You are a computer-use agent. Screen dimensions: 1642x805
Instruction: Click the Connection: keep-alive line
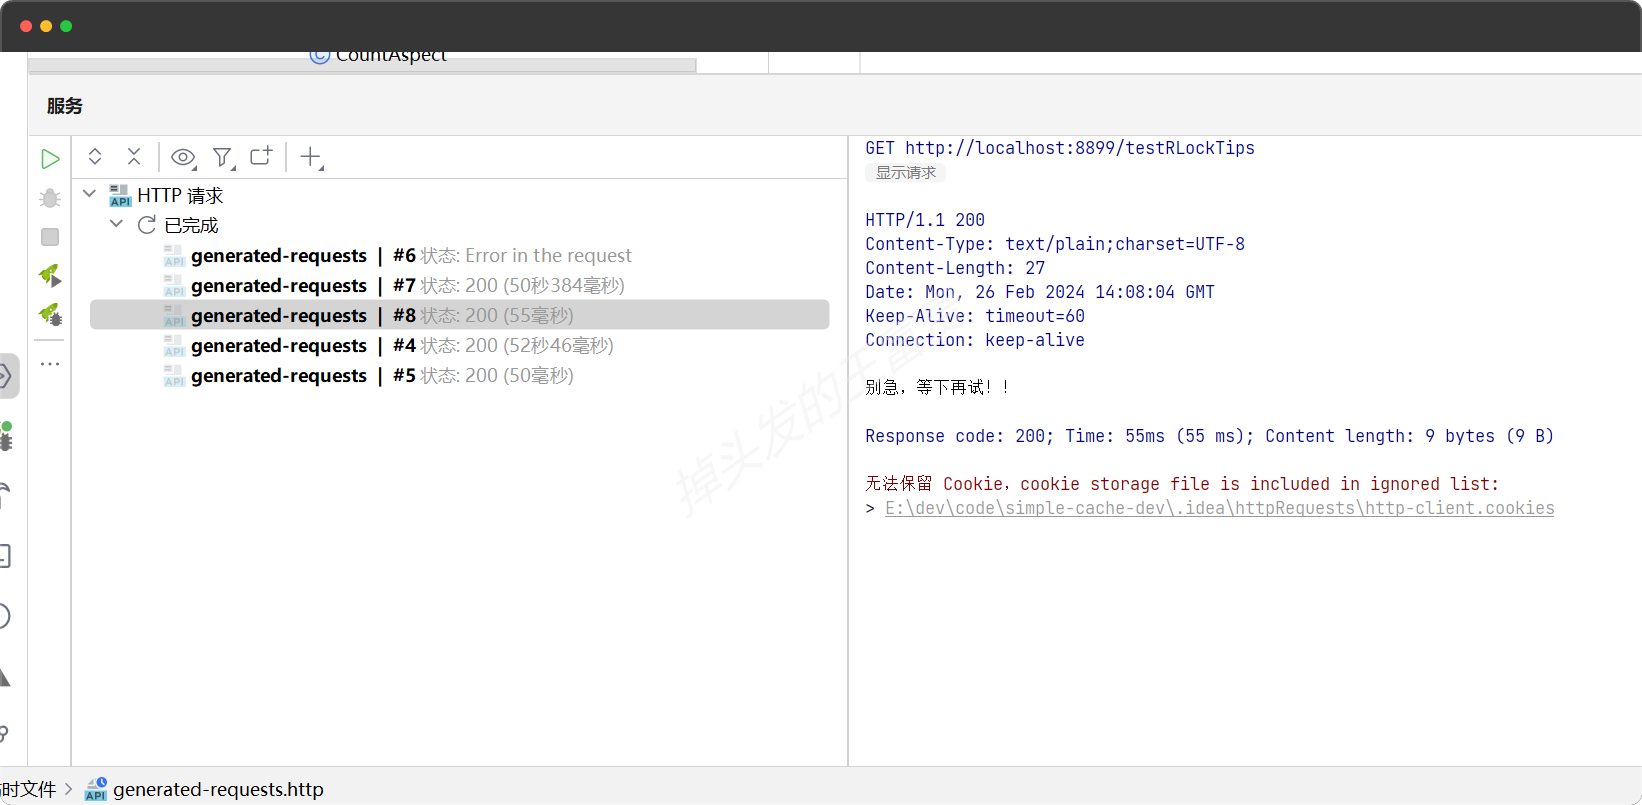coord(975,340)
